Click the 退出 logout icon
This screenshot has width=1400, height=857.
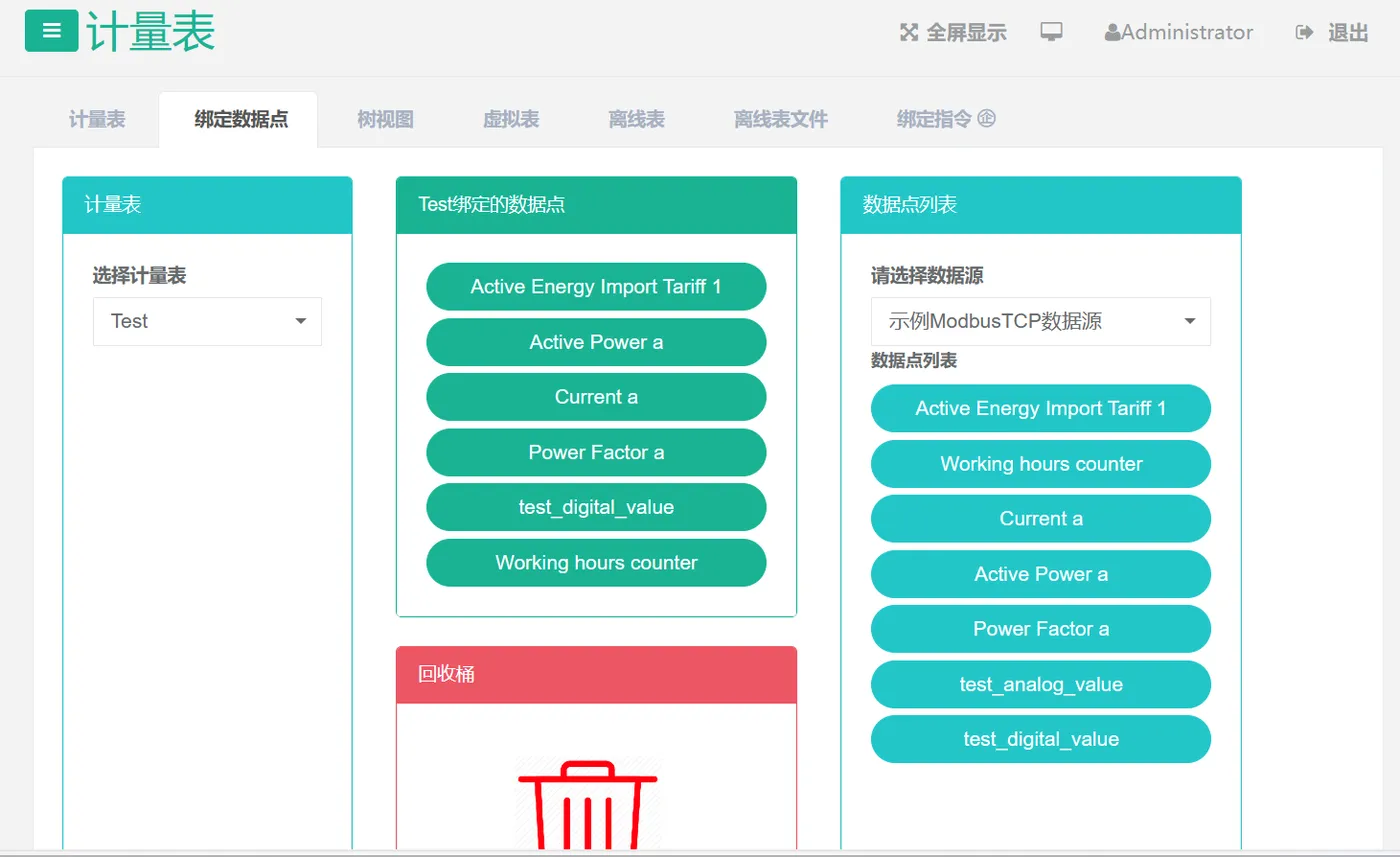click(1303, 31)
